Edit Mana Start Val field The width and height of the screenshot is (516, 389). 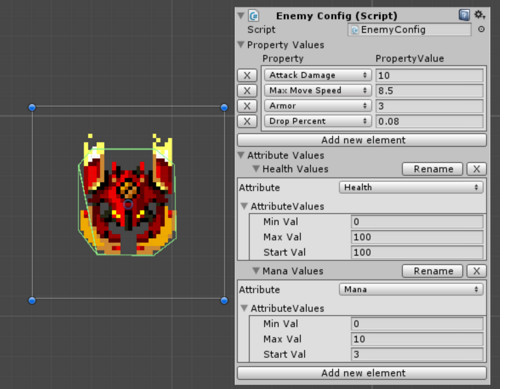[417, 354]
